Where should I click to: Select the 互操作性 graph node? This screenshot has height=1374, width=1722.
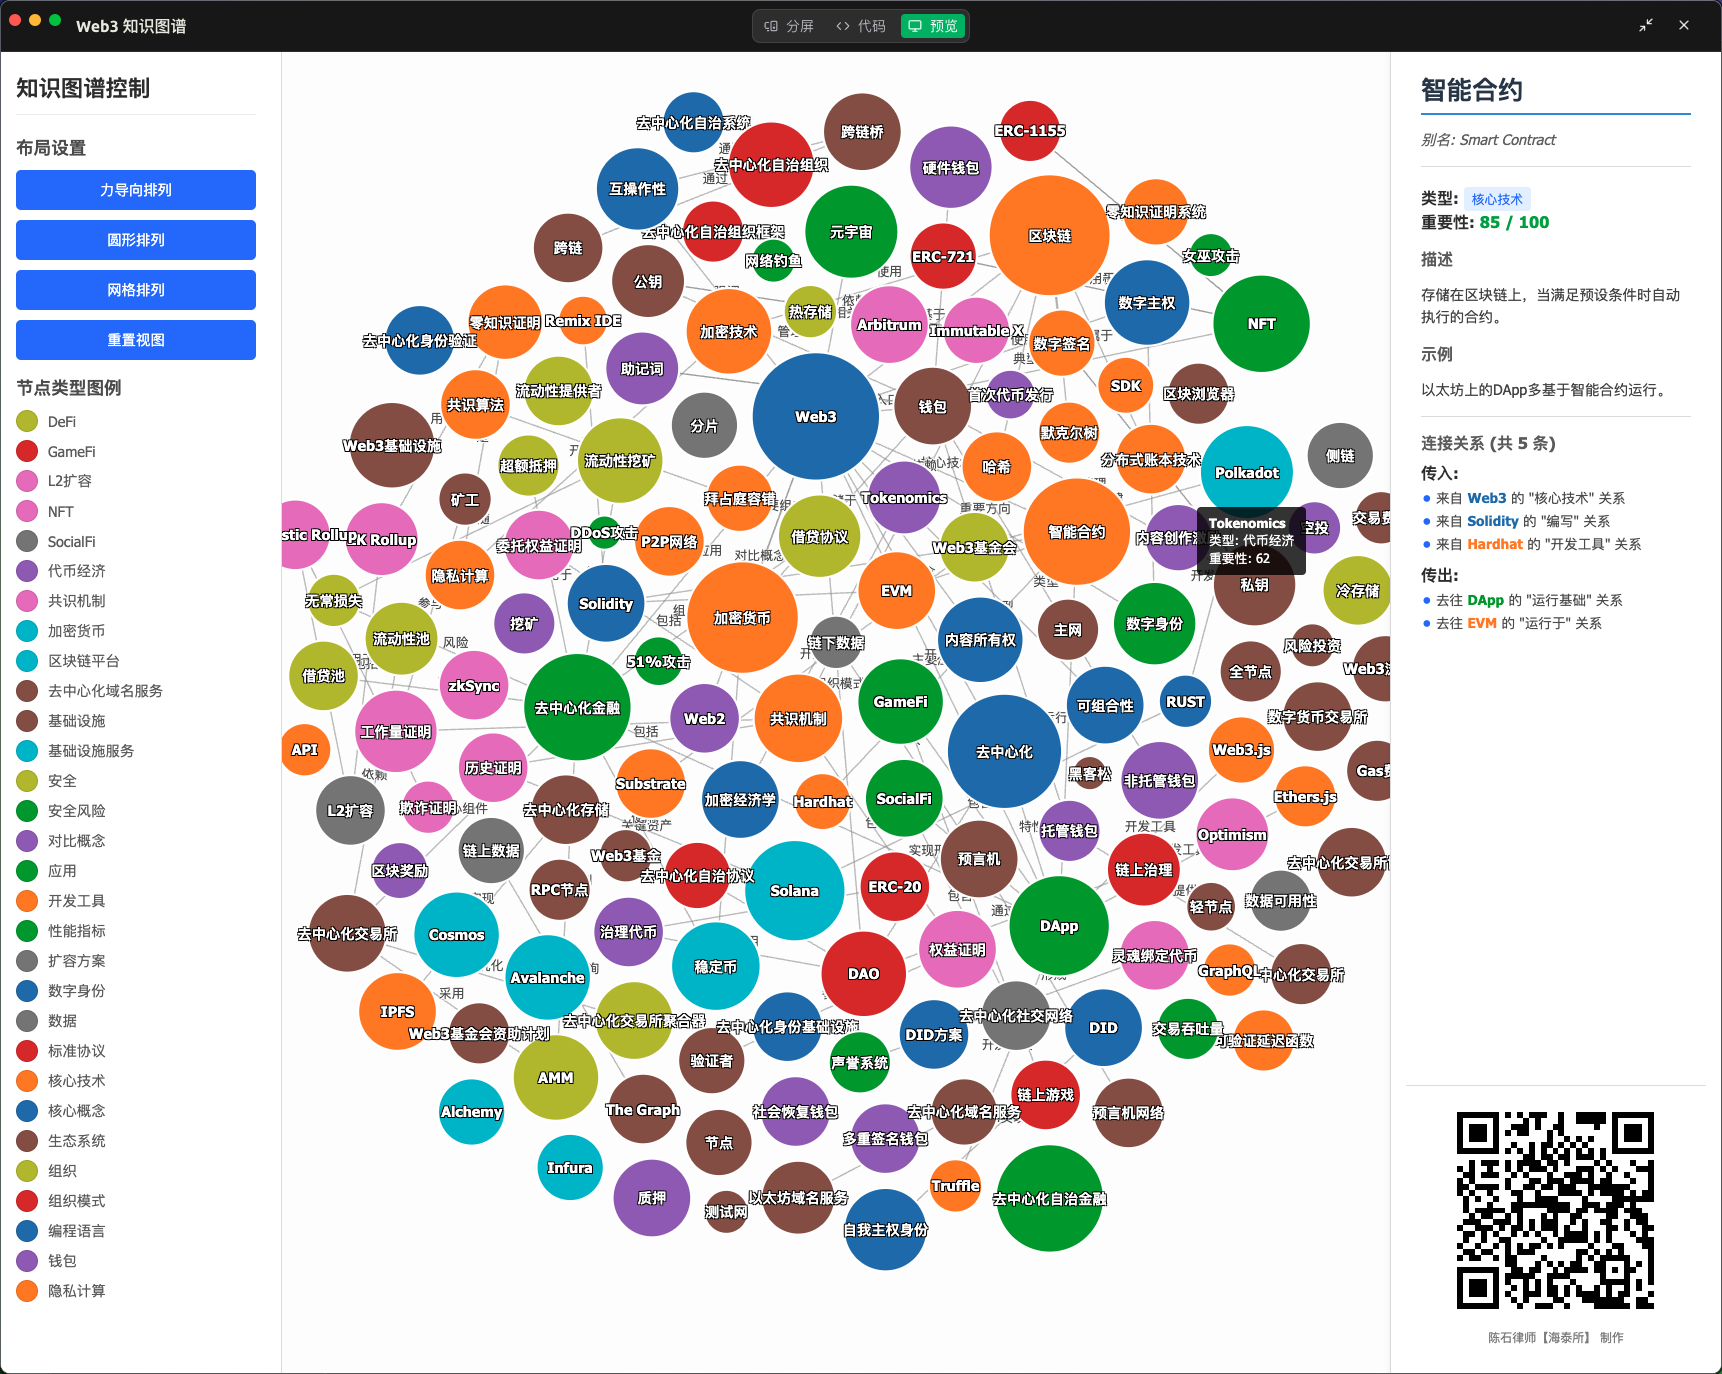point(638,189)
